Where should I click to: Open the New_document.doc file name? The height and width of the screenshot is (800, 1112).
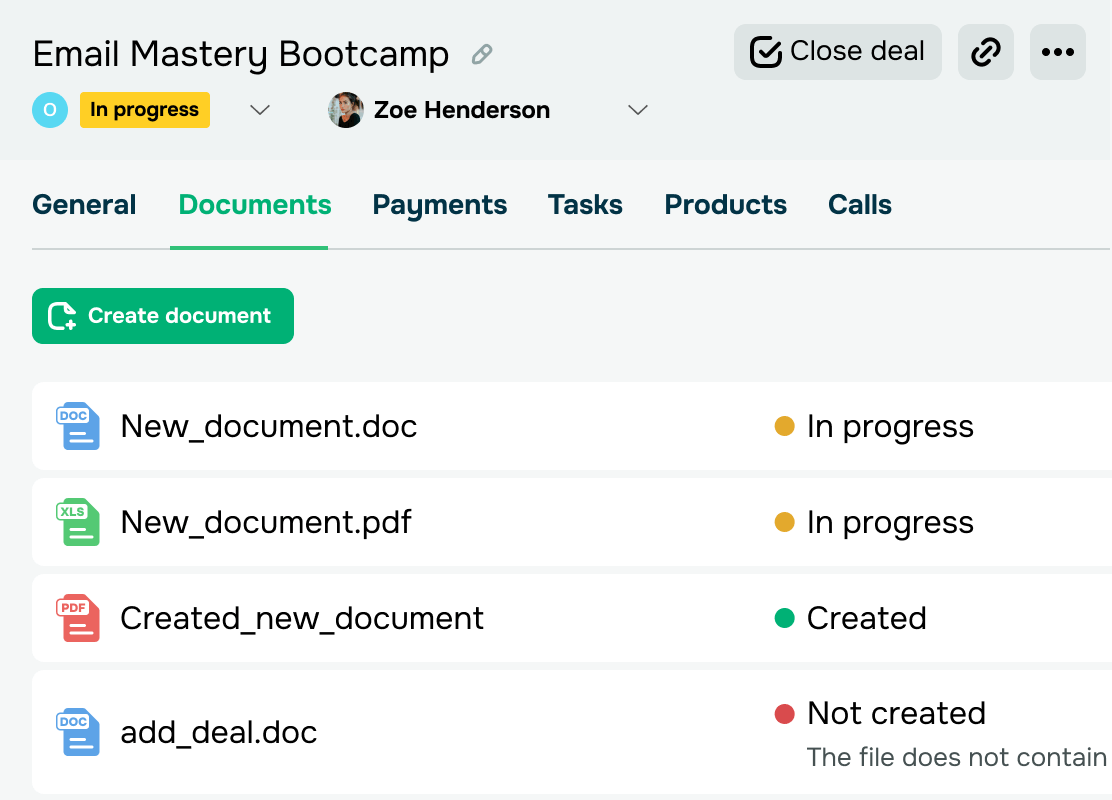269,426
